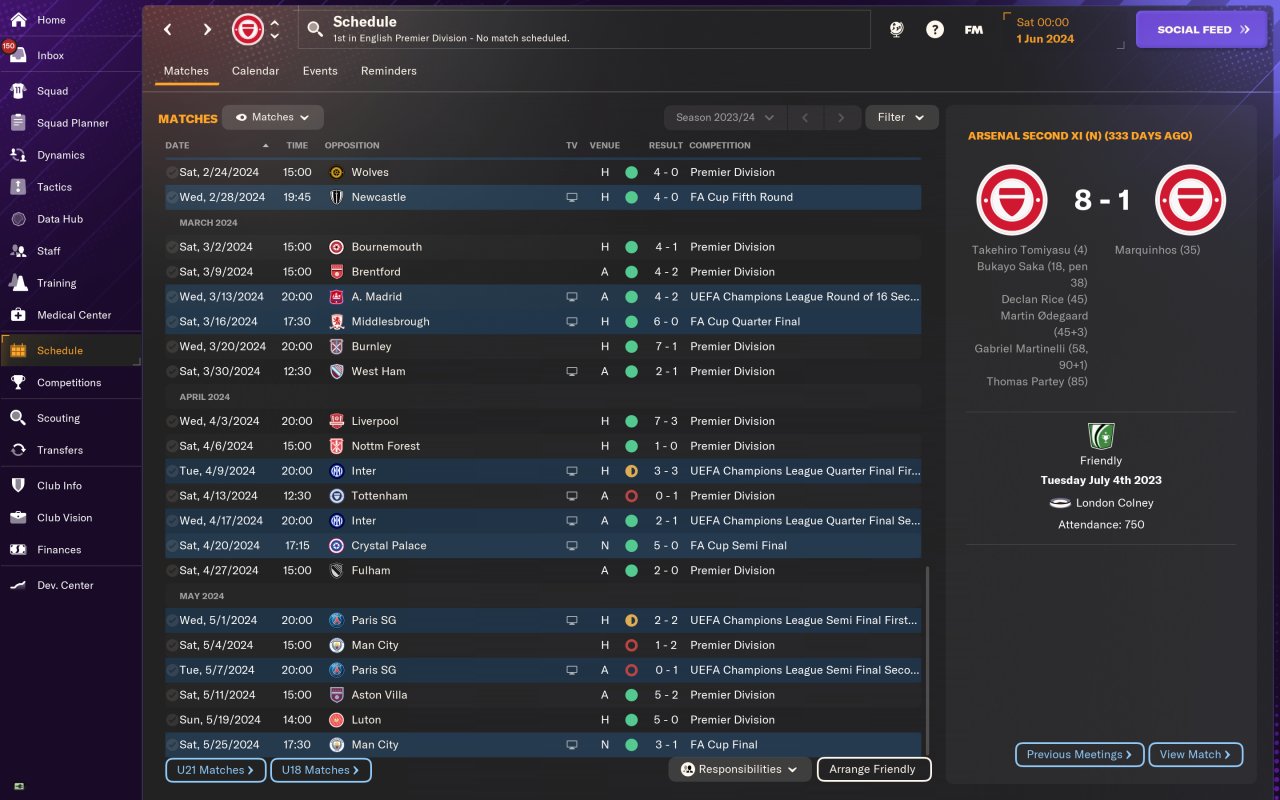Open Squad Planner from the sidebar
The image size is (1280, 800).
coord(71,123)
